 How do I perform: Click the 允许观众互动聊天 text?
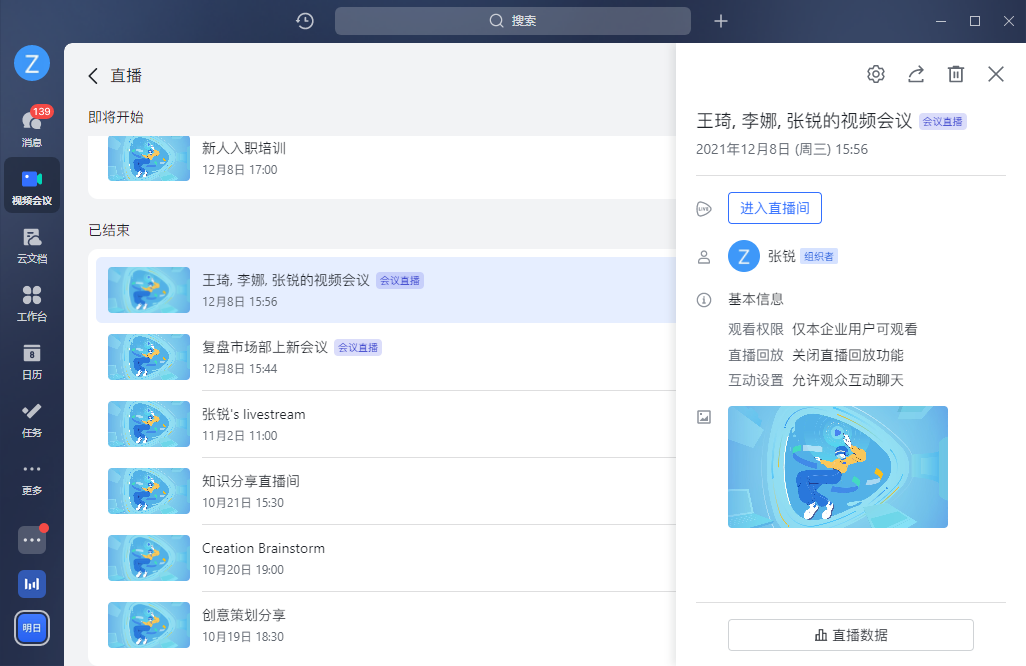click(x=847, y=380)
